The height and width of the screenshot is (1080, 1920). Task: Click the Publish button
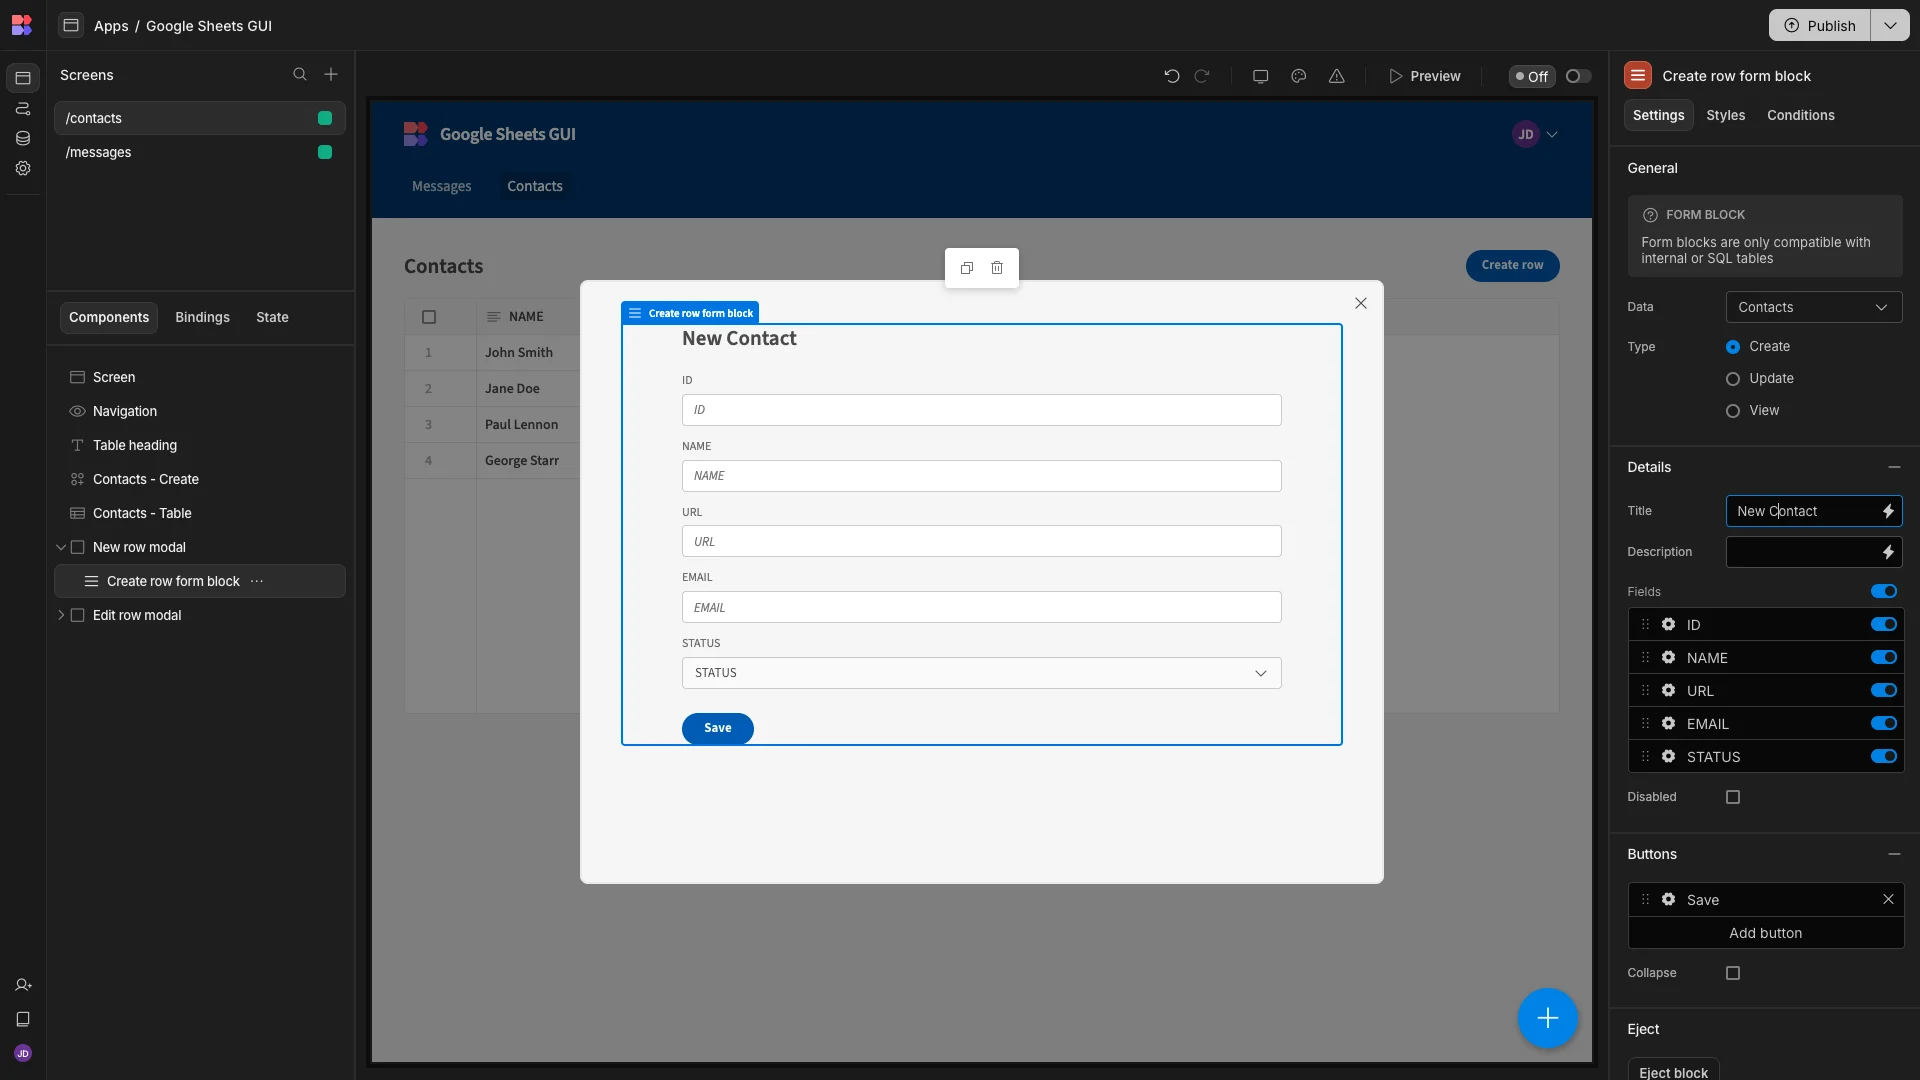coord(1819,25)
